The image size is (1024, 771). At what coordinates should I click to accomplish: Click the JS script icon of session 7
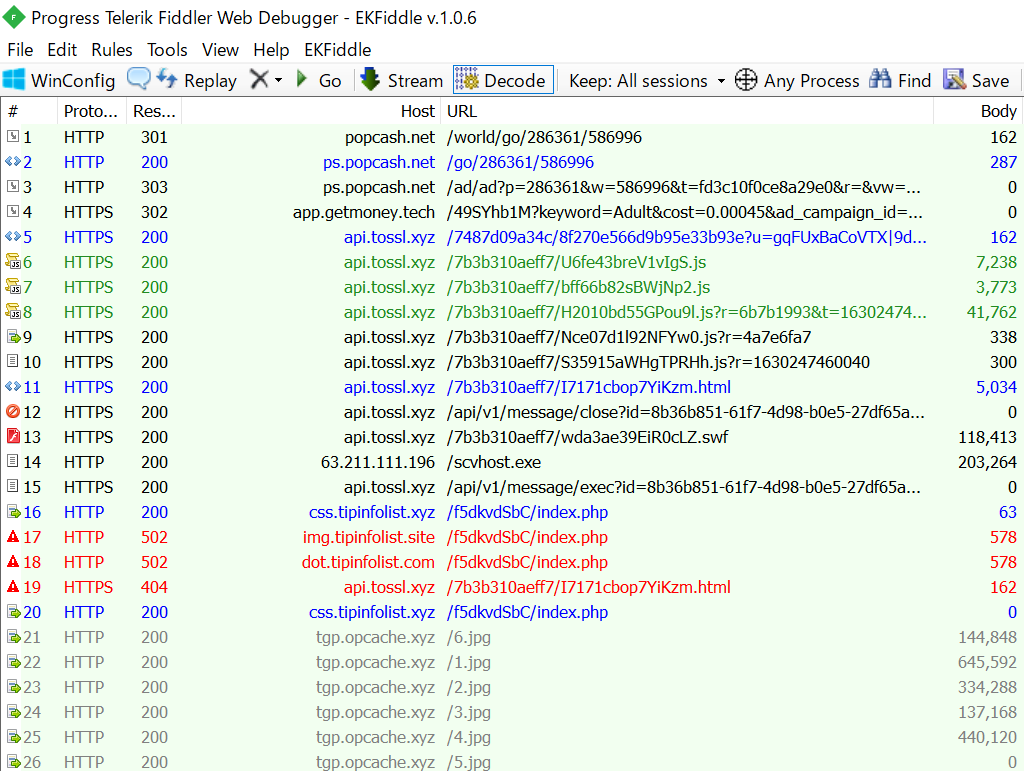tap(13, 287)
